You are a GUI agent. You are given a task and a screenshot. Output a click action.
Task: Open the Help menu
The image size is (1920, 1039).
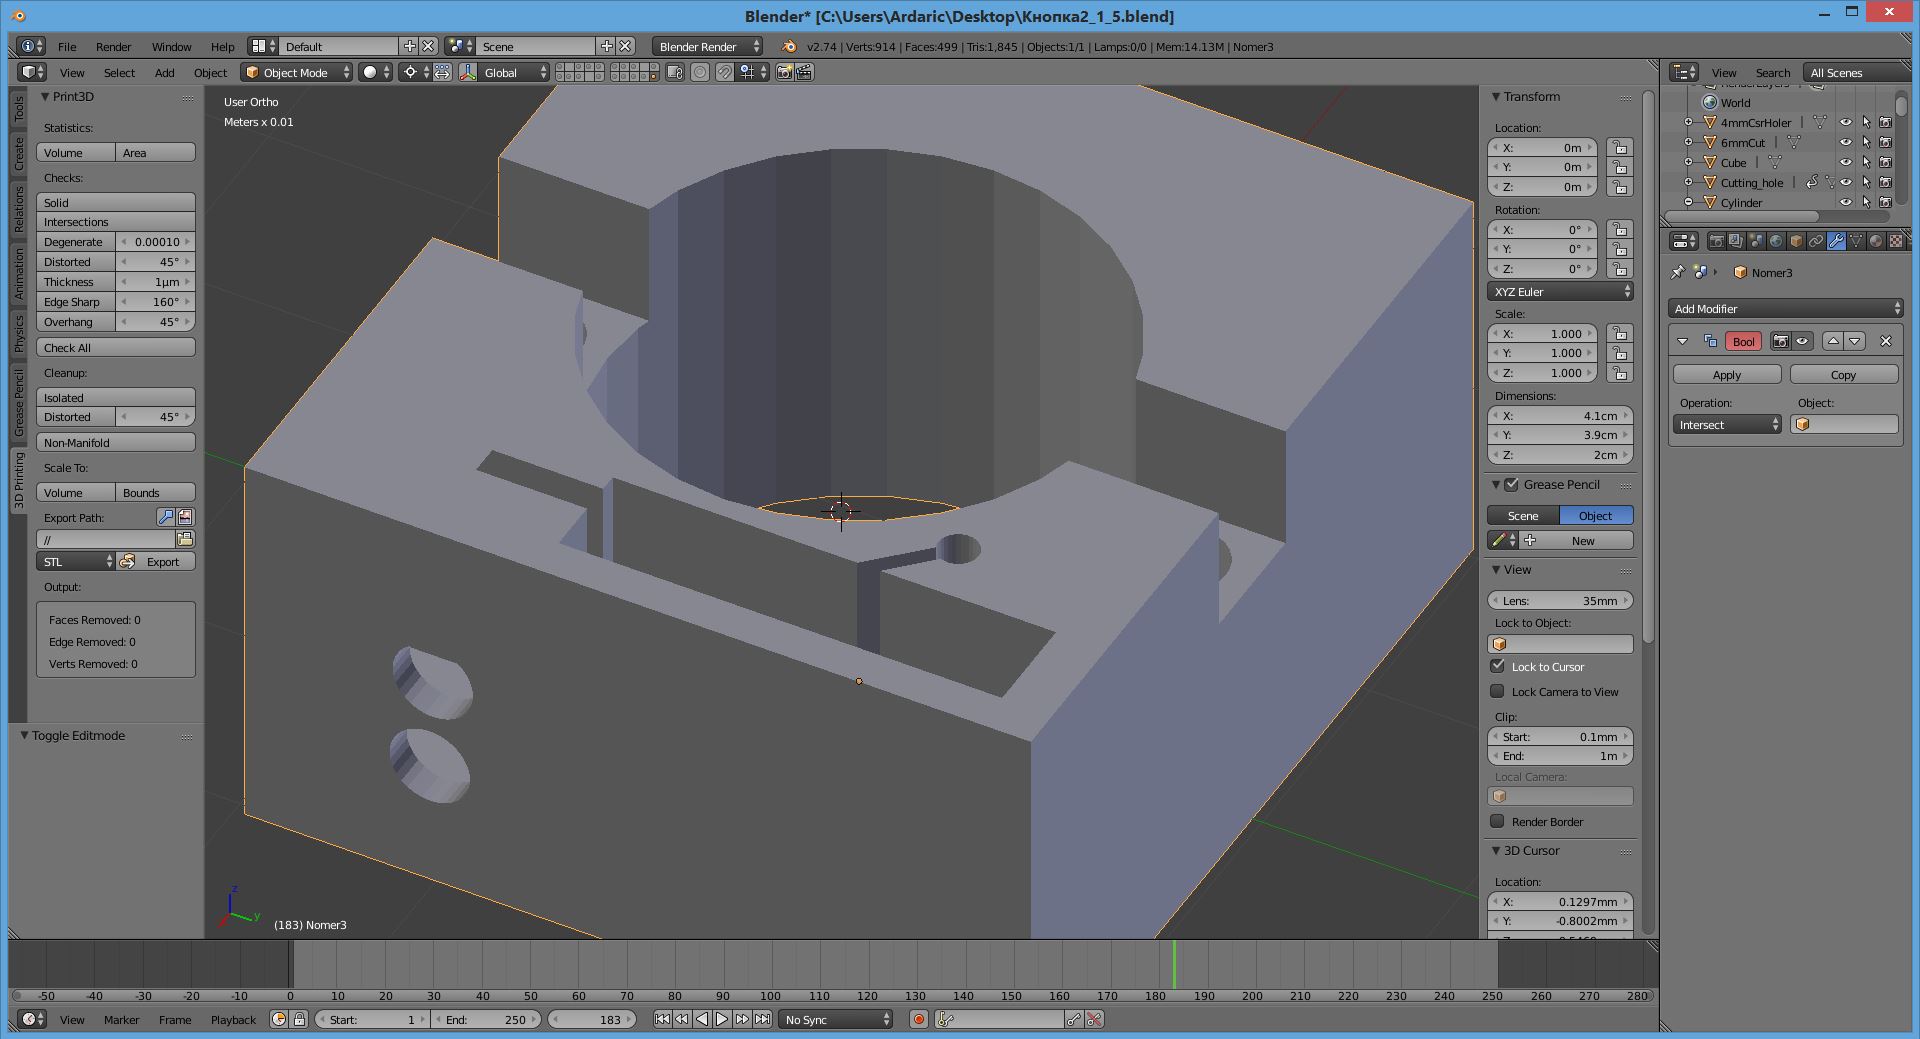[222, 46]
